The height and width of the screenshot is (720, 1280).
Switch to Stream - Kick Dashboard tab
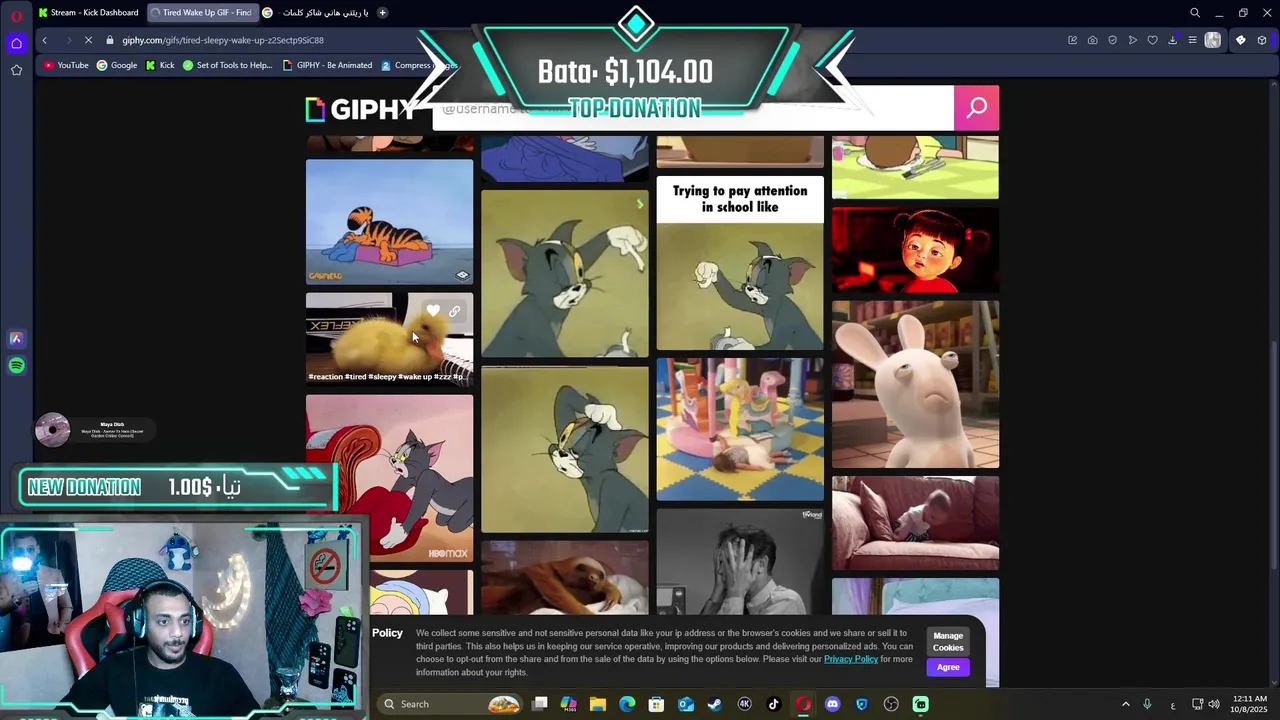point(88,13)
